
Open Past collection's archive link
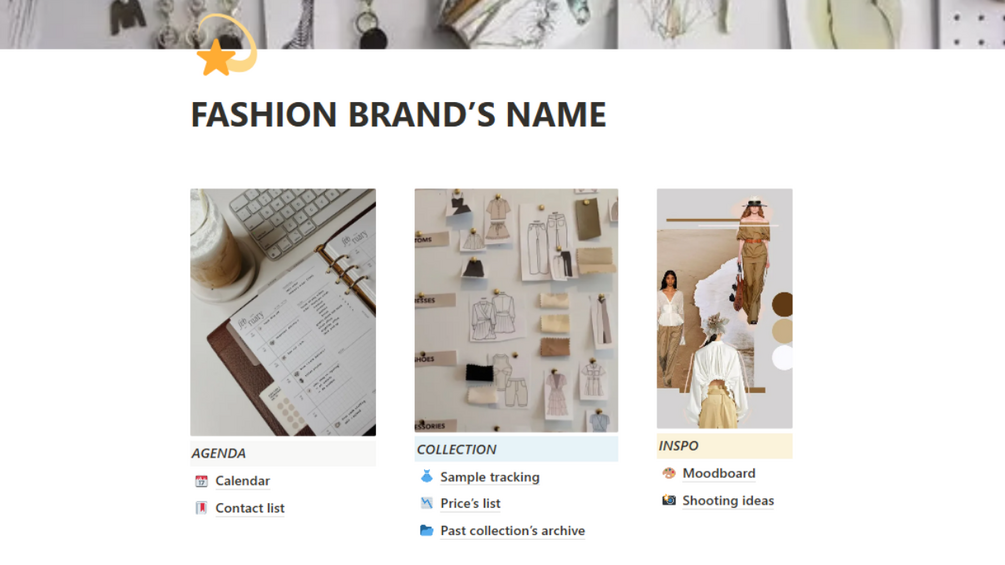[513, 530]
